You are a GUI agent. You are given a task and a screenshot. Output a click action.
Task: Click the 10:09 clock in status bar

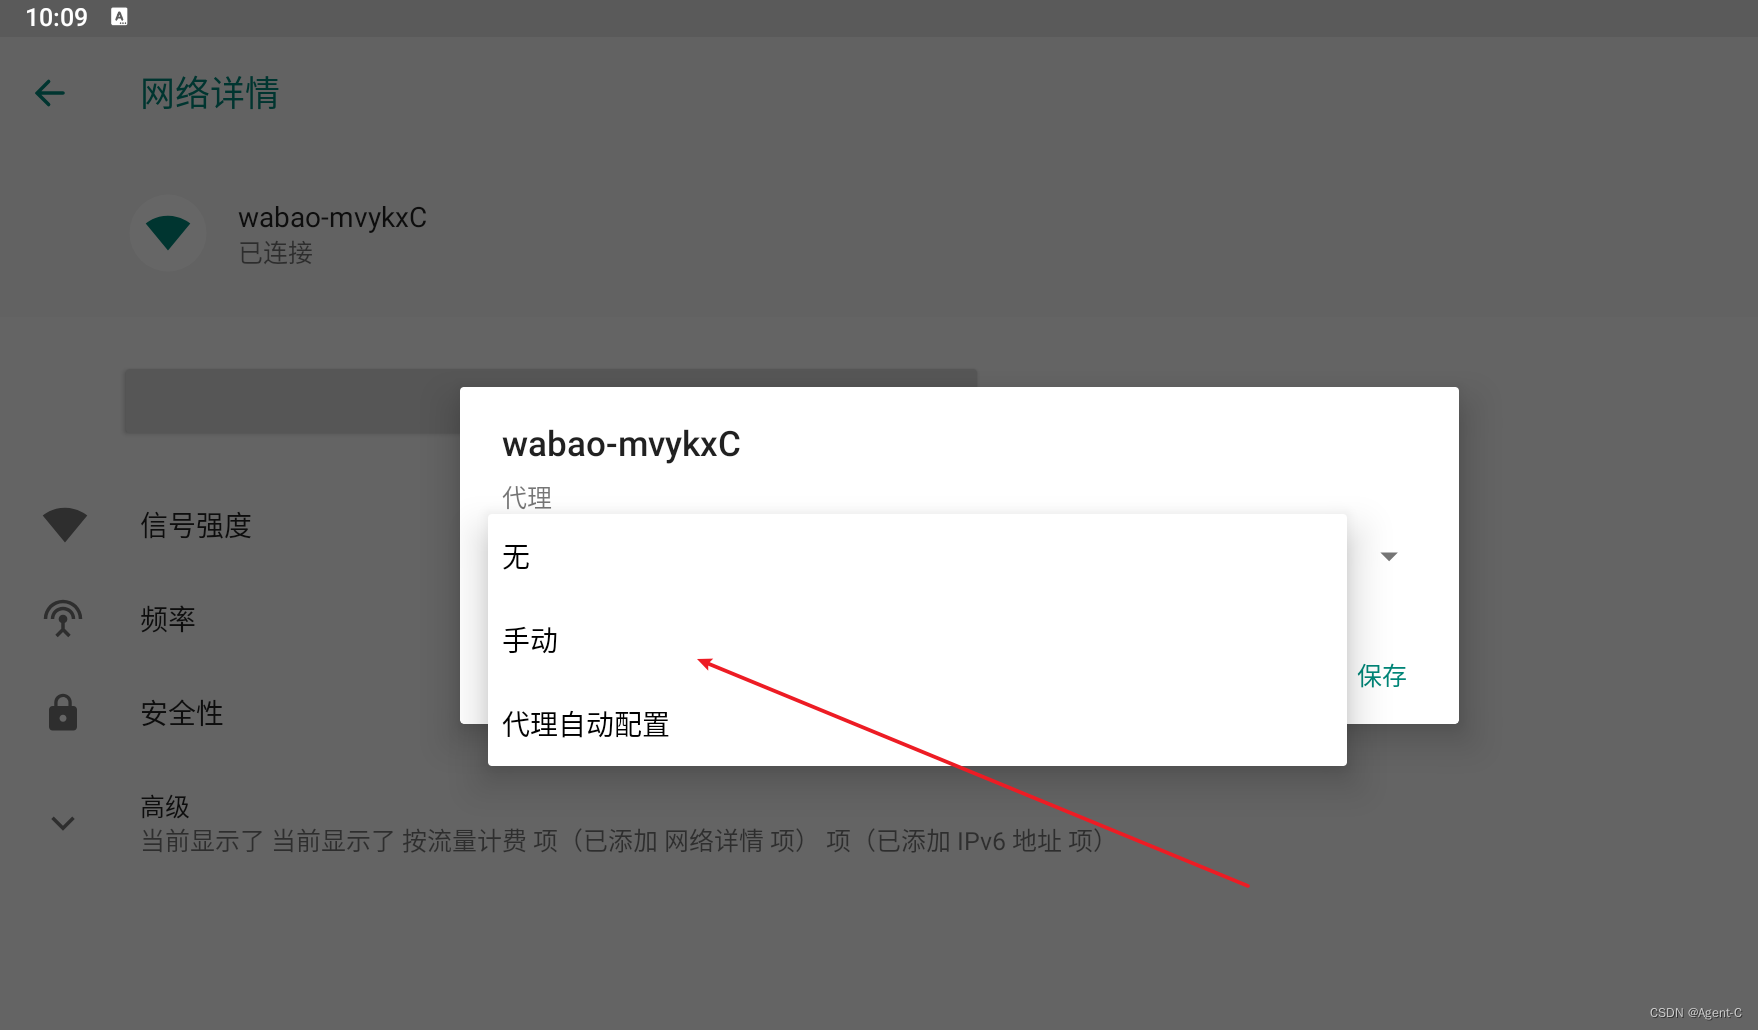57,17
